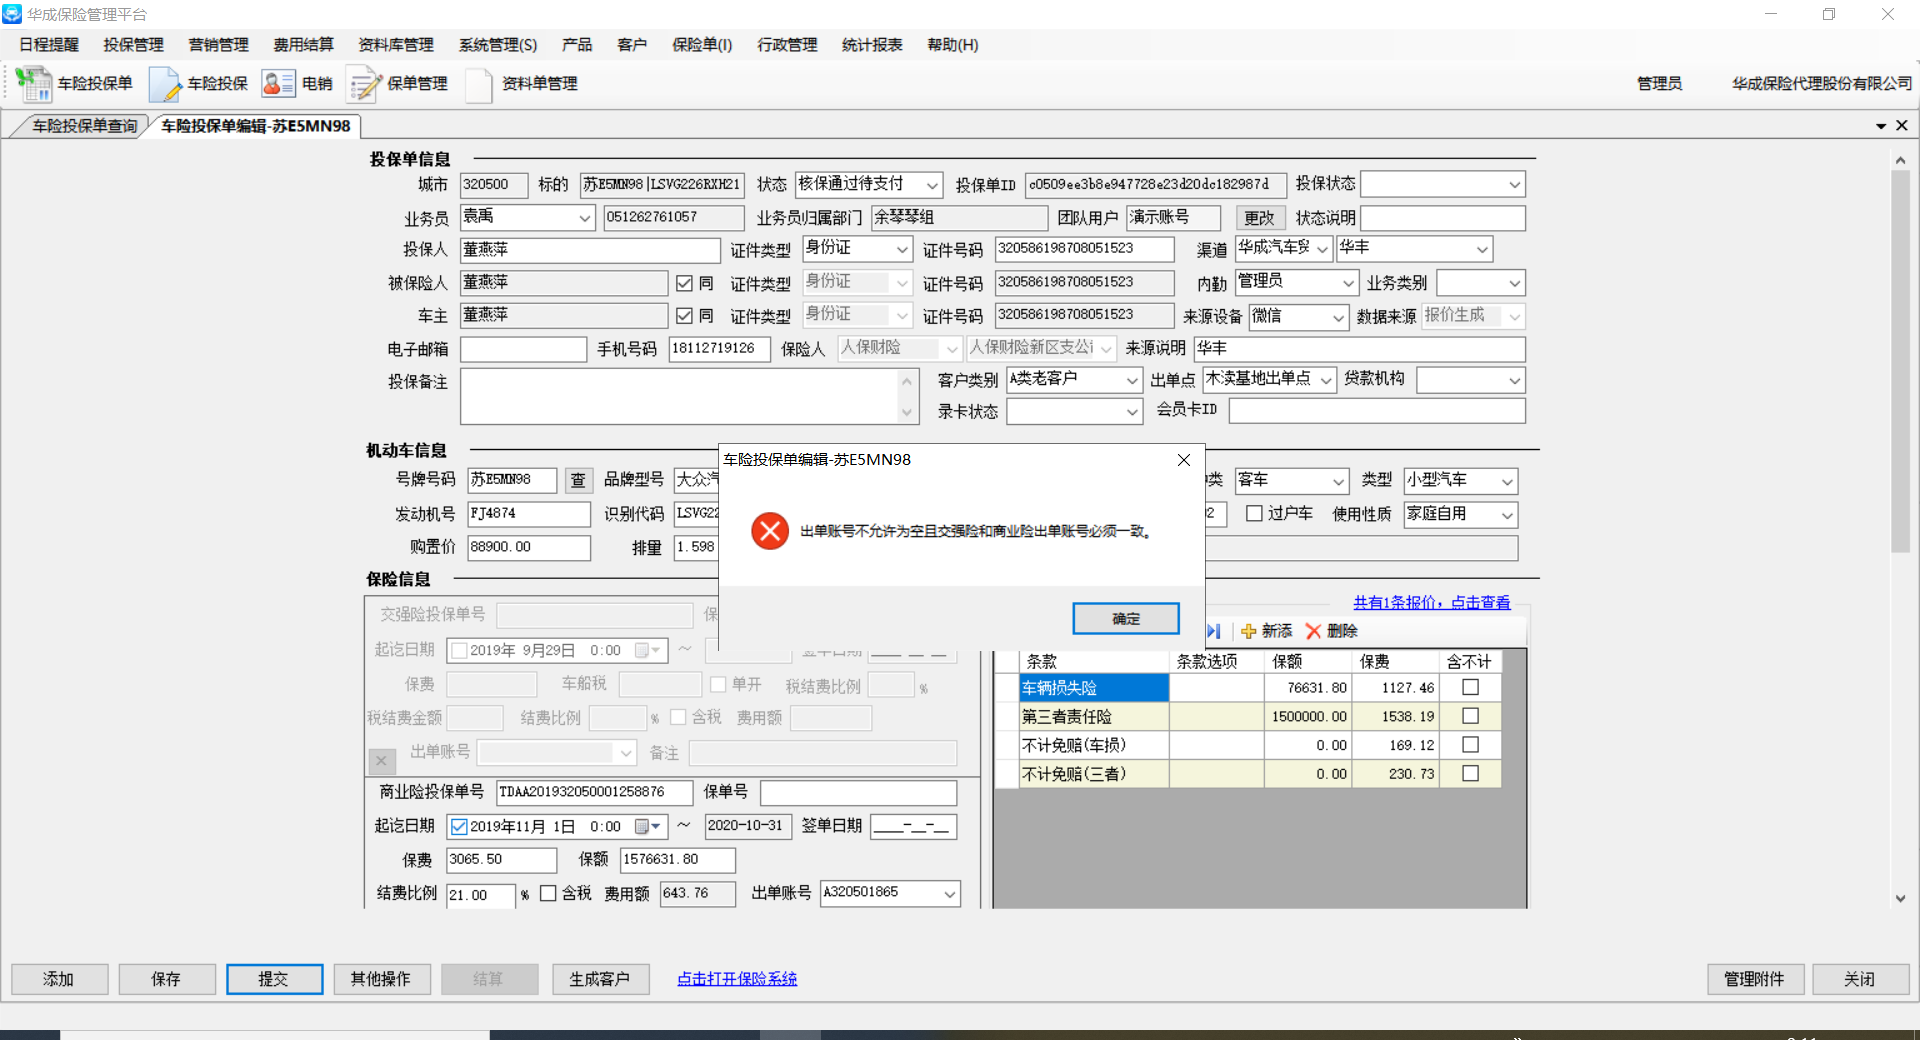Expand the 使用性质 家庭自用 dropdown
This screenshot has width=1920, height=1040.
point(1506,515)
